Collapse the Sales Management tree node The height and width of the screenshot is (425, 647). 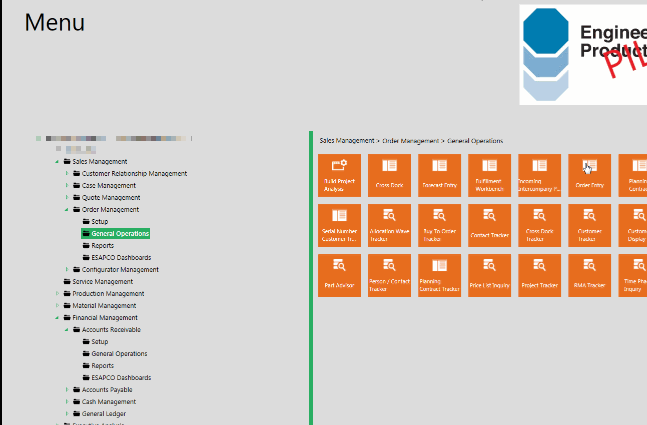pyautogui.click(x=57, y=162)
